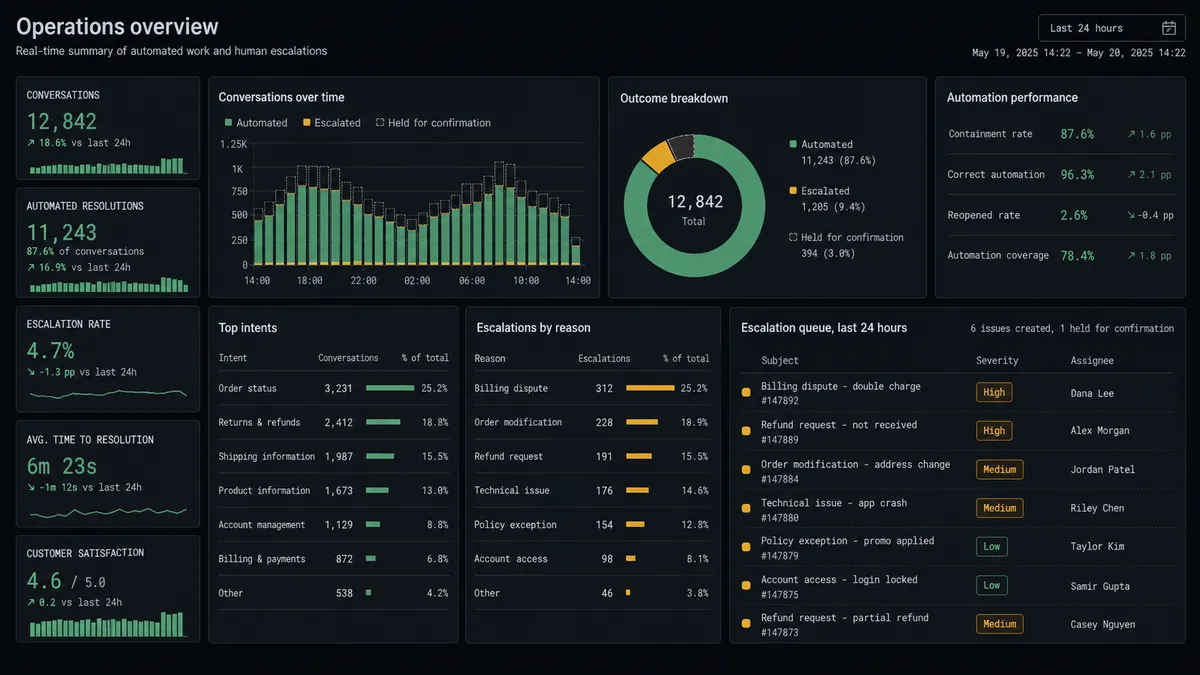
Task: Select the Billing & payments intent row
Action: click(334, 559)
